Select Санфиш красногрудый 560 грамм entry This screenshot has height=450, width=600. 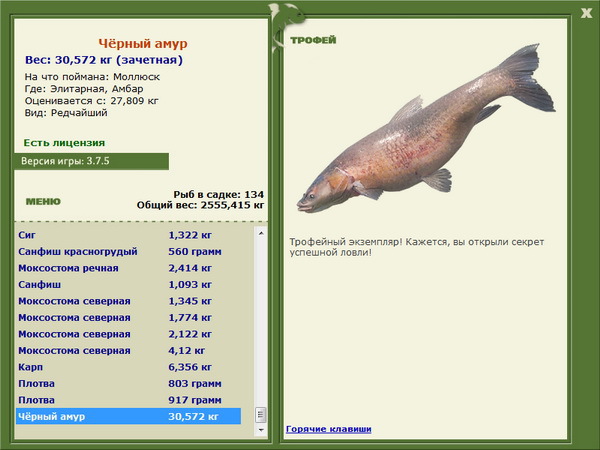click(129, 251)
